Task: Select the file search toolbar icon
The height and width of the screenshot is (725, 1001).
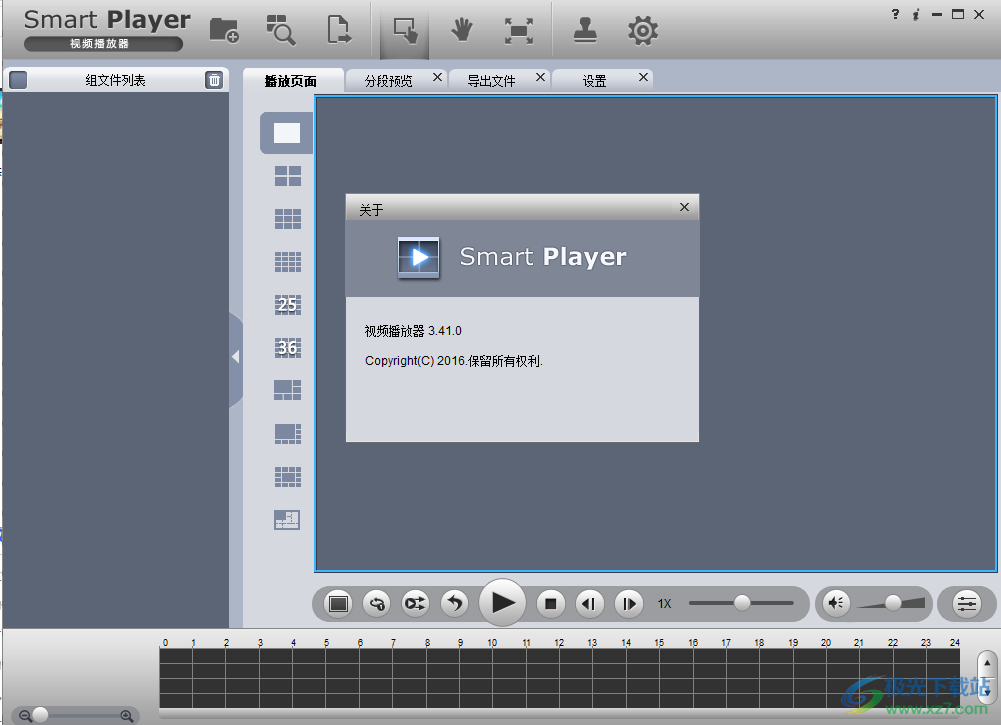Action: click(281, 30)
